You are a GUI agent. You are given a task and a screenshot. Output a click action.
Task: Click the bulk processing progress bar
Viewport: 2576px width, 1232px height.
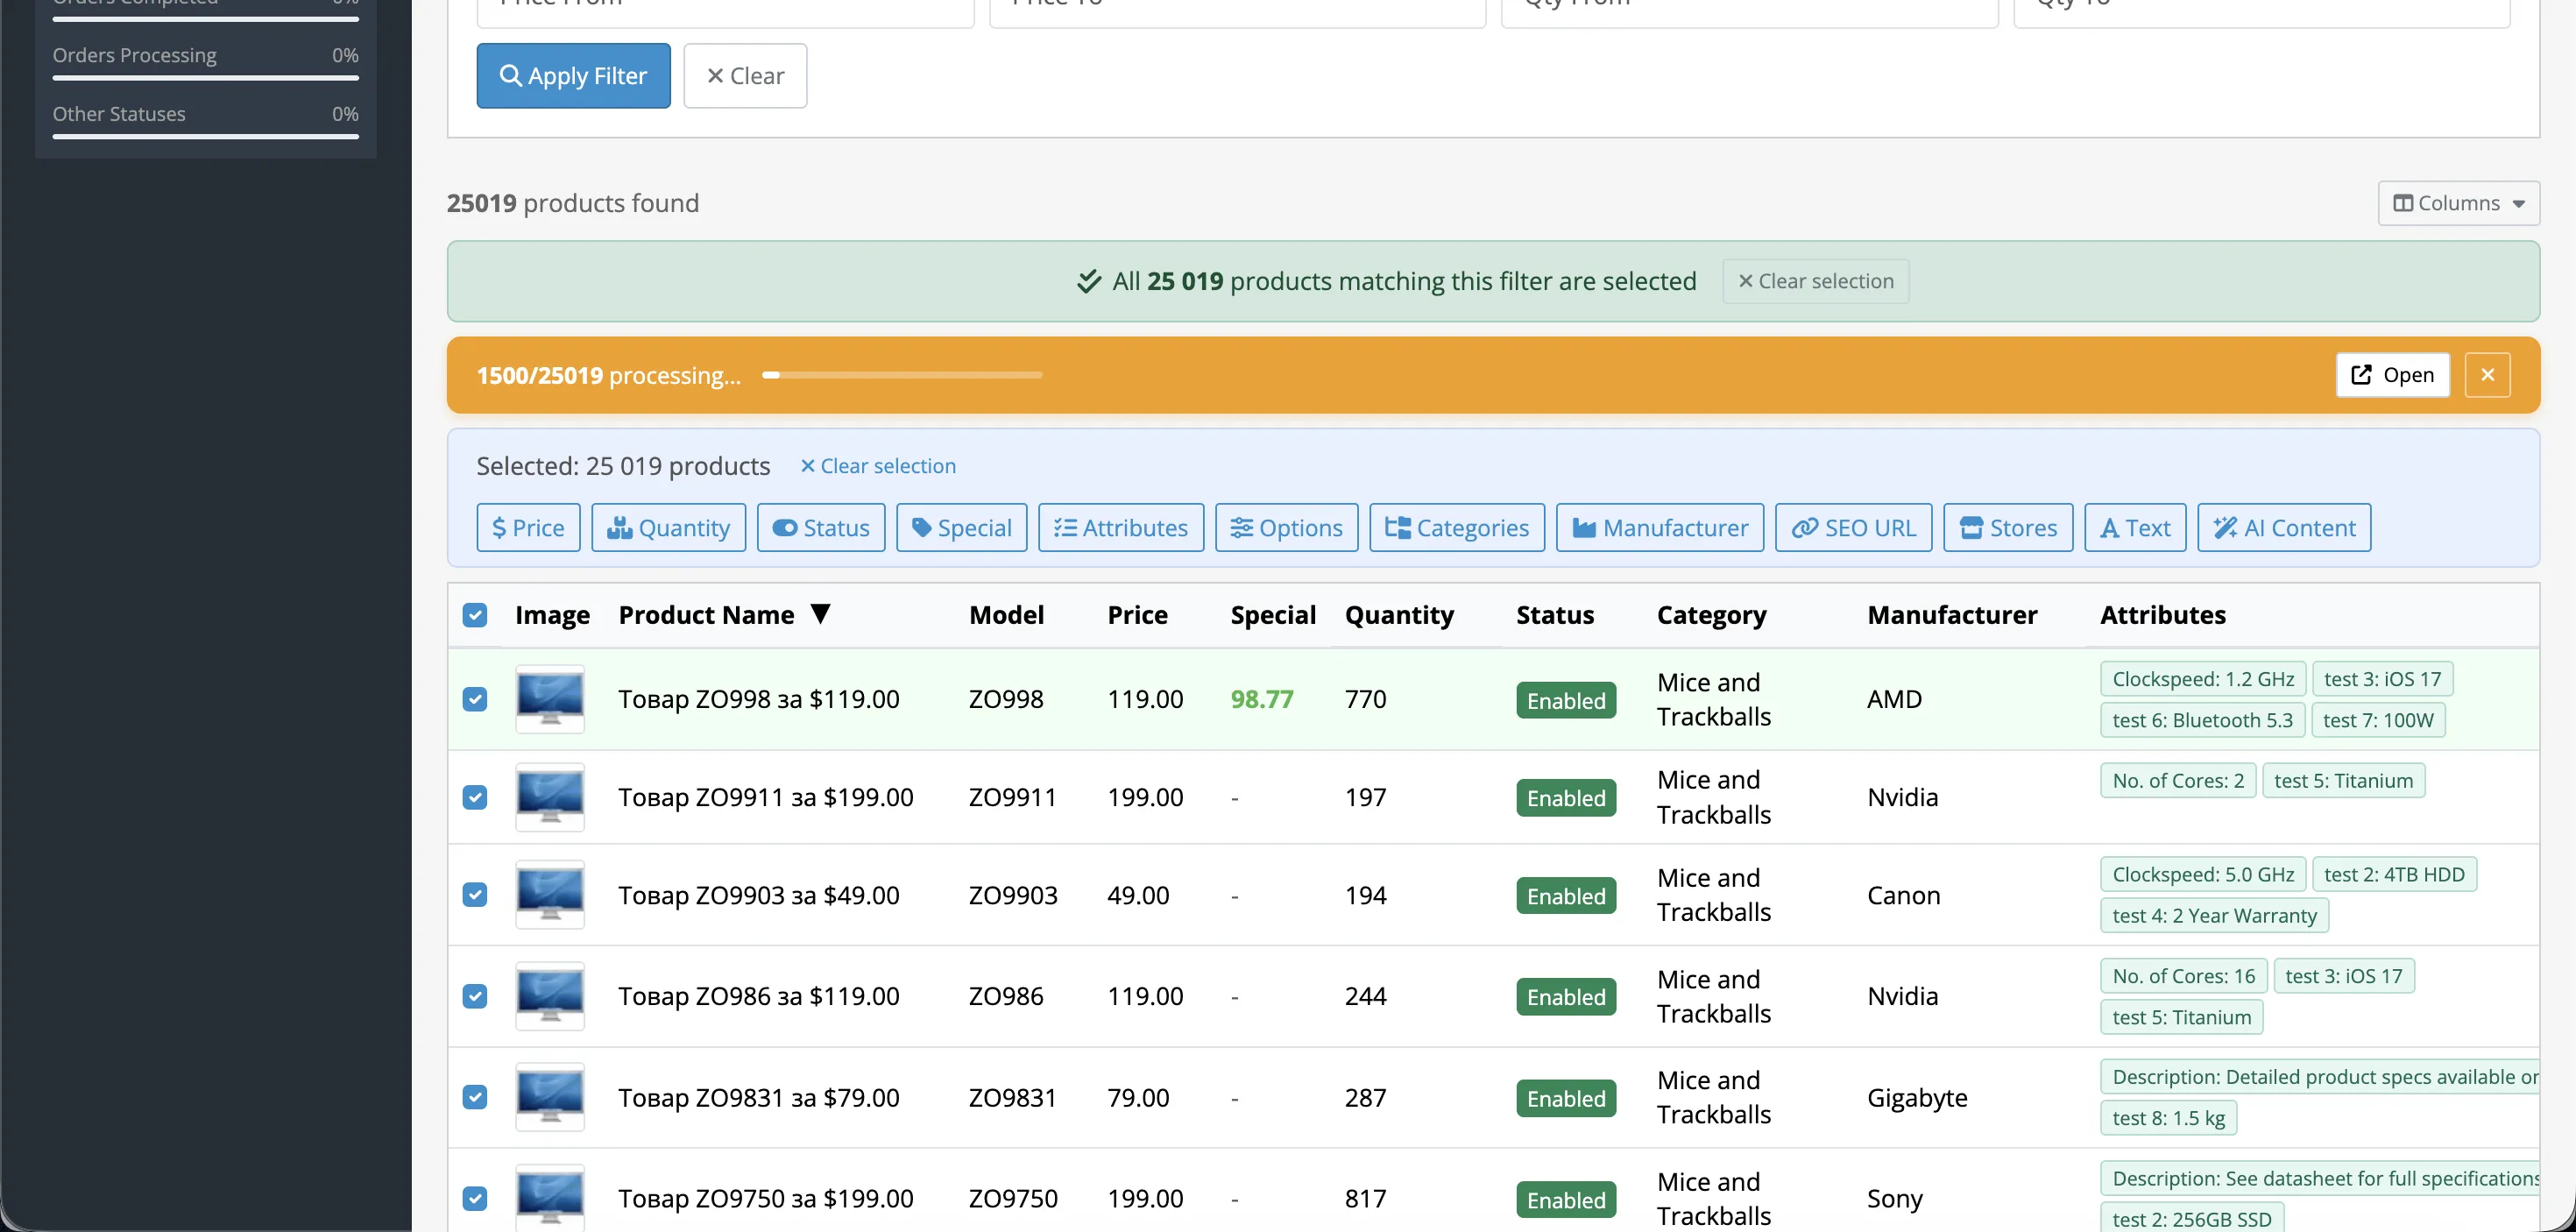901,375
